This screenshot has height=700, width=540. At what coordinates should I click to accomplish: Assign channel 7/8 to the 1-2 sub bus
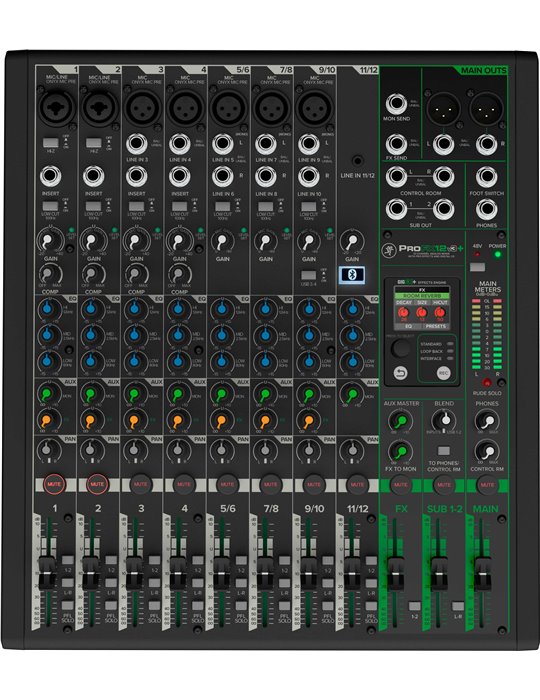click(284, 559)
